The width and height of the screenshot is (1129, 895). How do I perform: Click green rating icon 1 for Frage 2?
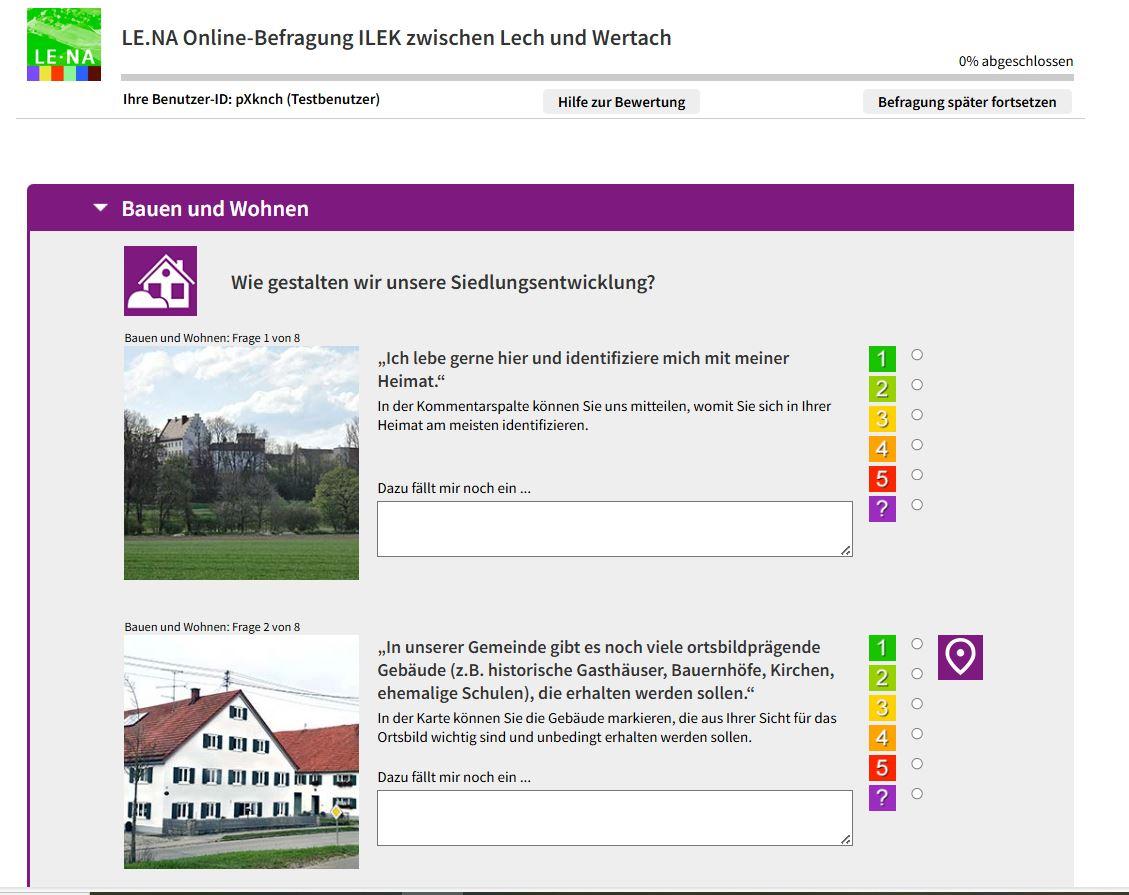pyautogui.click(x=882, y=648)
